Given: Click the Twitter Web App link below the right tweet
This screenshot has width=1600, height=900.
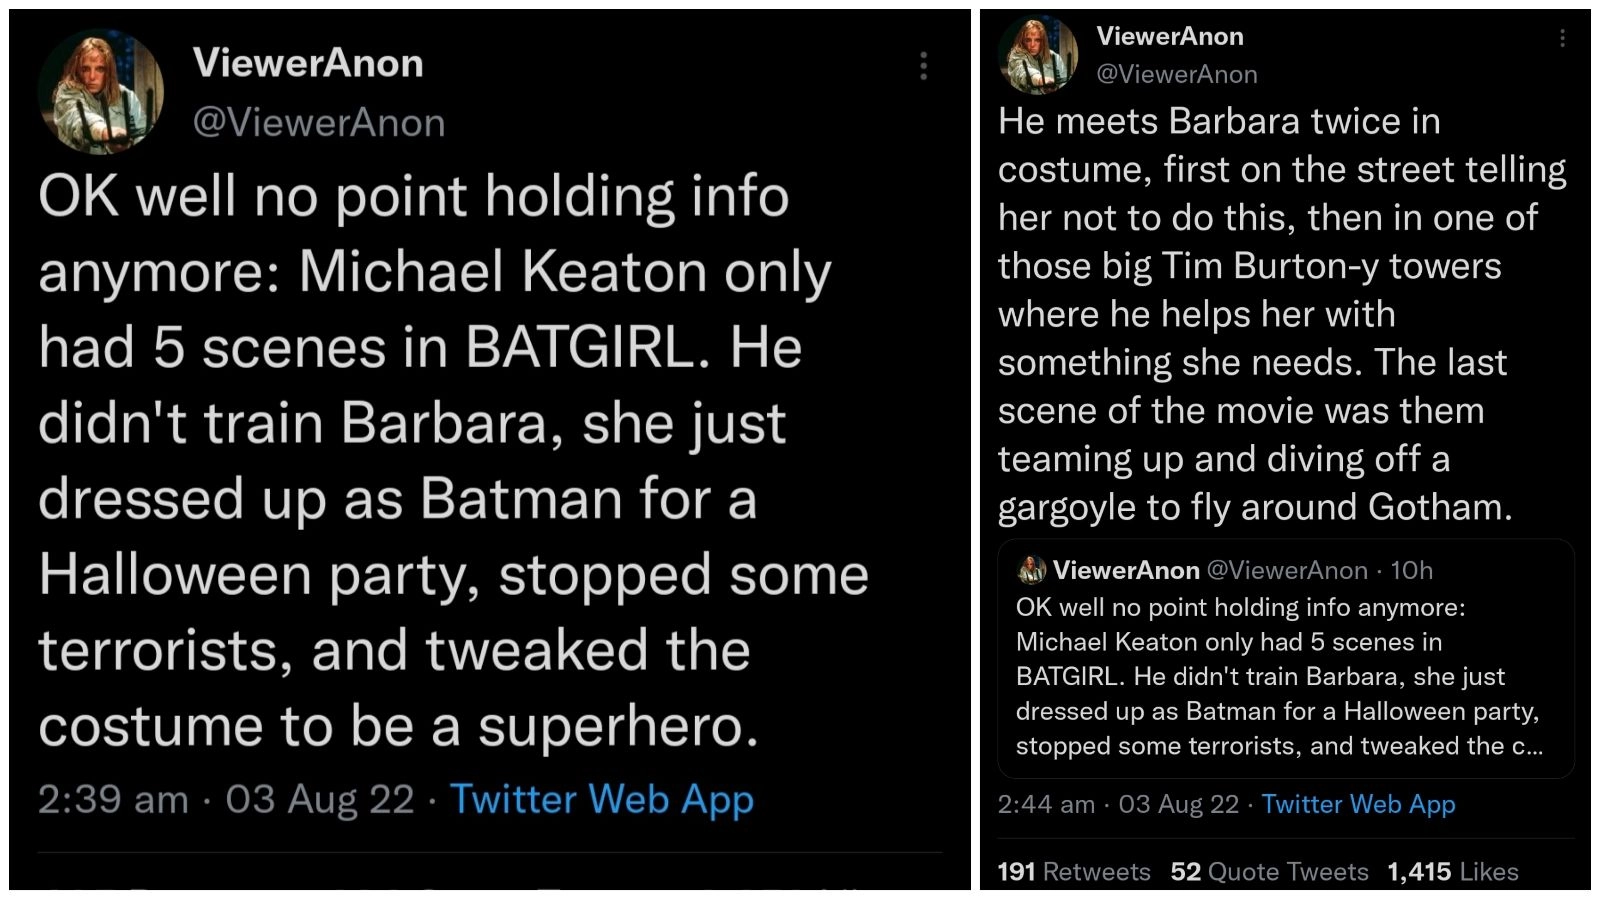Looking at the screenshot, I should pyautogui.click(x=1357, y=804).
